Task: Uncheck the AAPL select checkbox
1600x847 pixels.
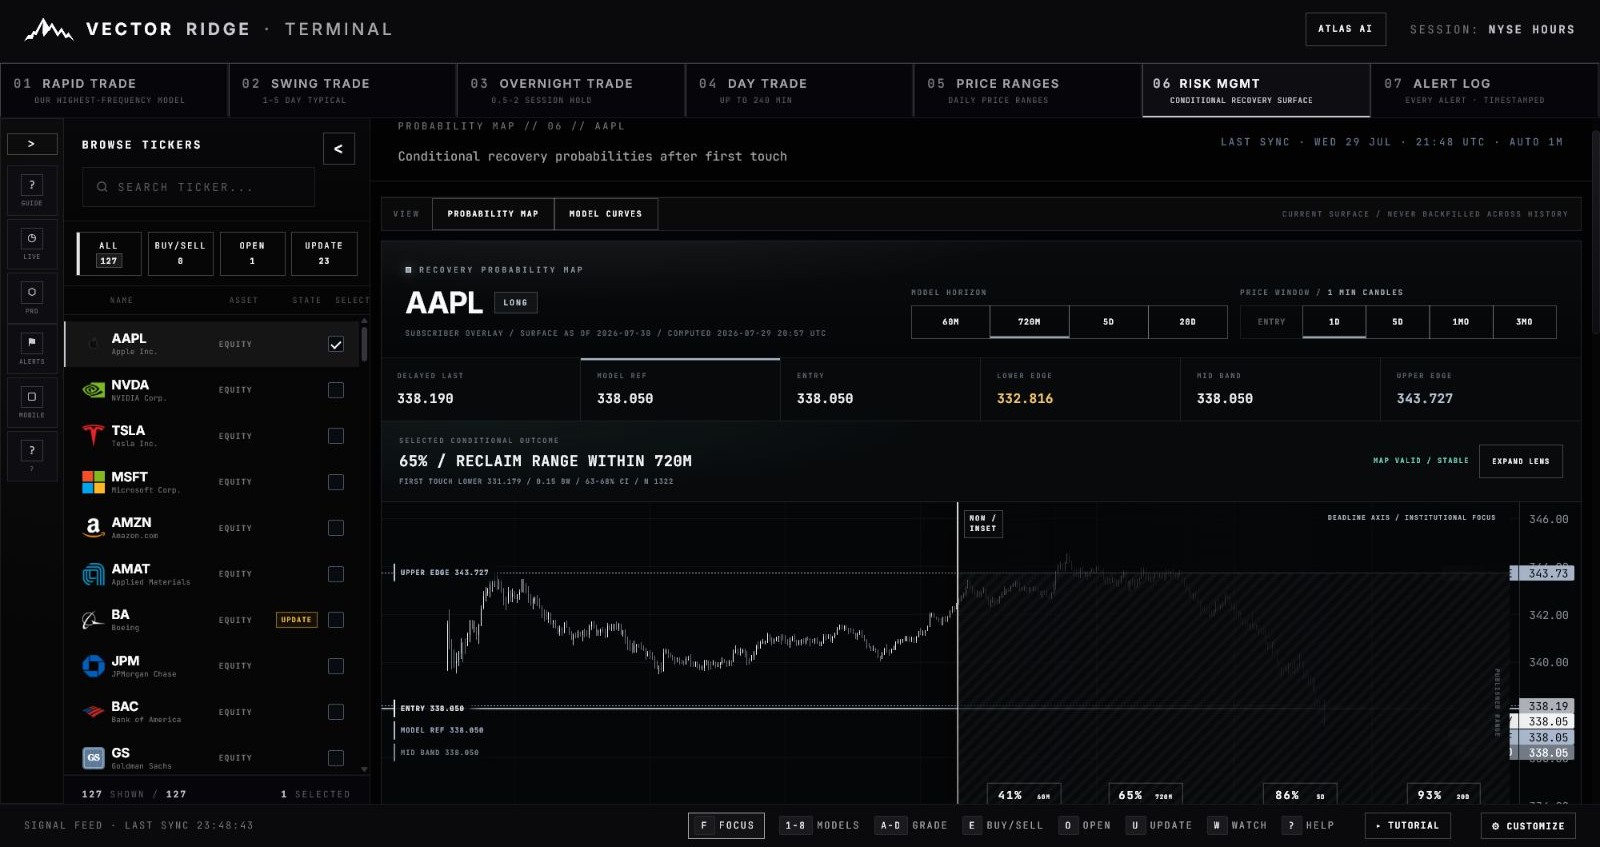Action: tap(336, 344)
